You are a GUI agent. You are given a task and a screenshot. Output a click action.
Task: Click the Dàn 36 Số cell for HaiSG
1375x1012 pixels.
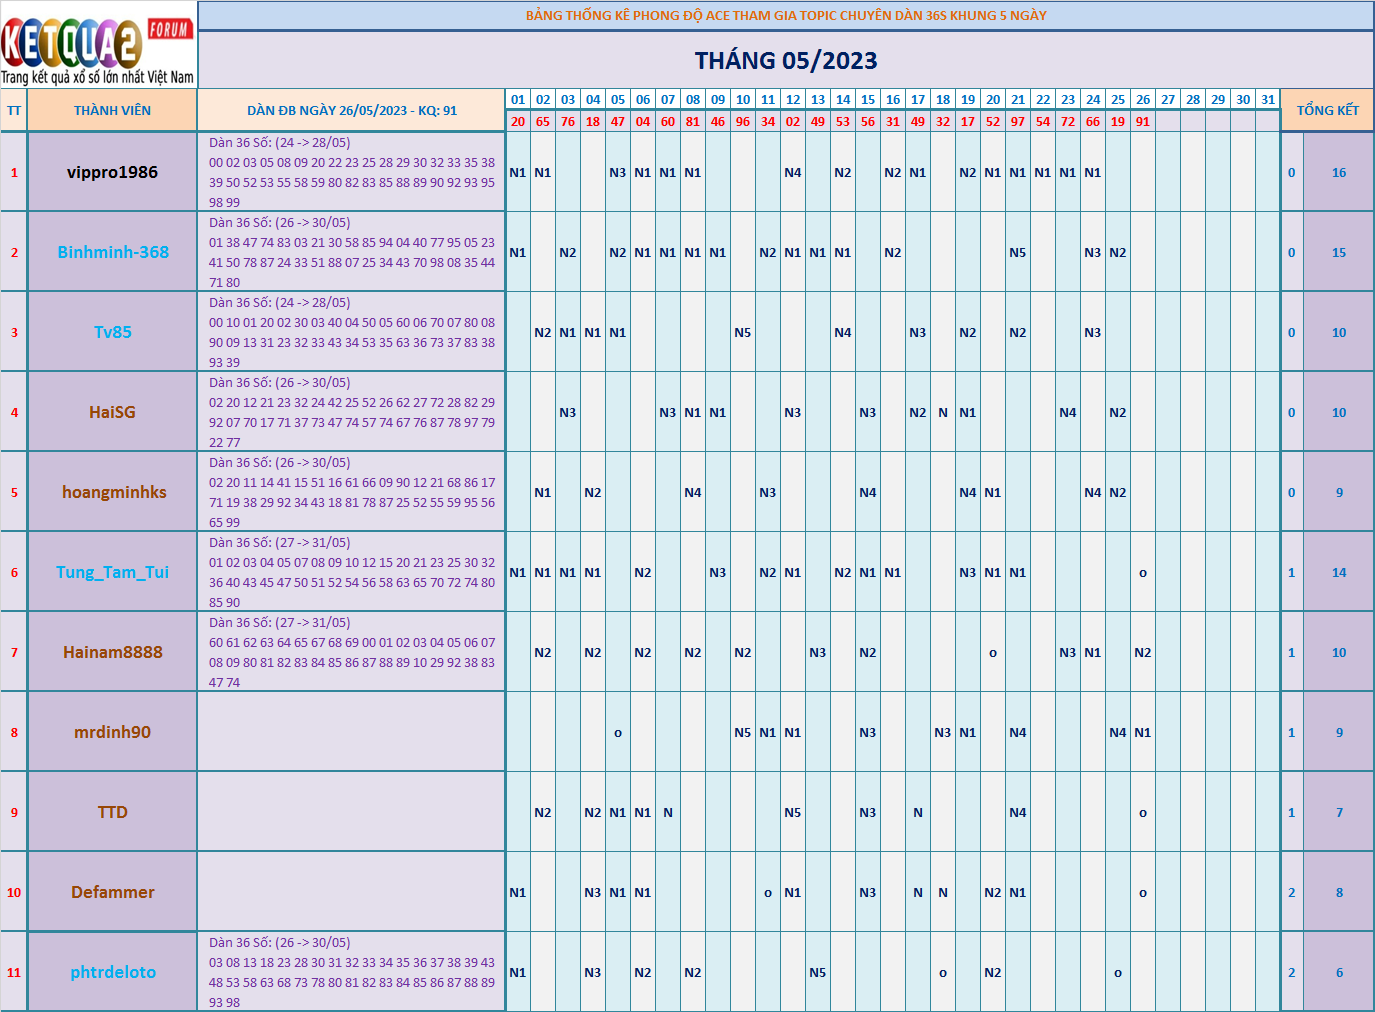352,412
